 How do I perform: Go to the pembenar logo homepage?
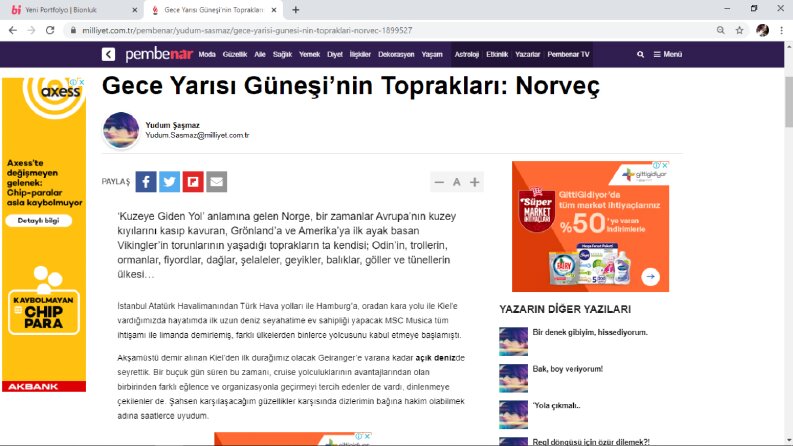pyautogui.click(x=159, y=54)
